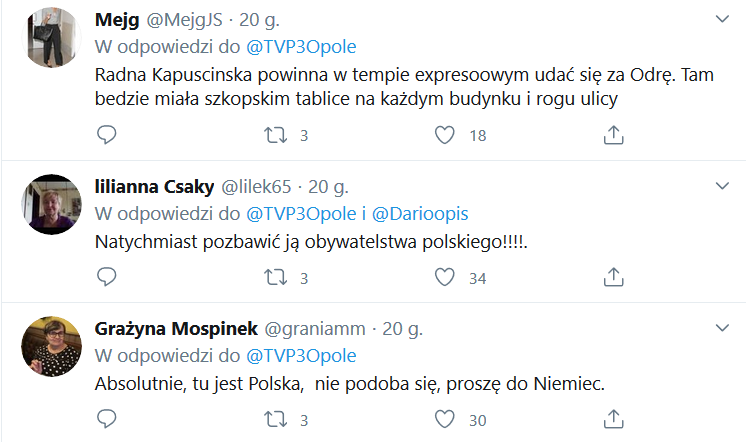Screen dimensions: 746x442
Task: Reply to lilianna Csaky's tweet
Action: (107, 277)
